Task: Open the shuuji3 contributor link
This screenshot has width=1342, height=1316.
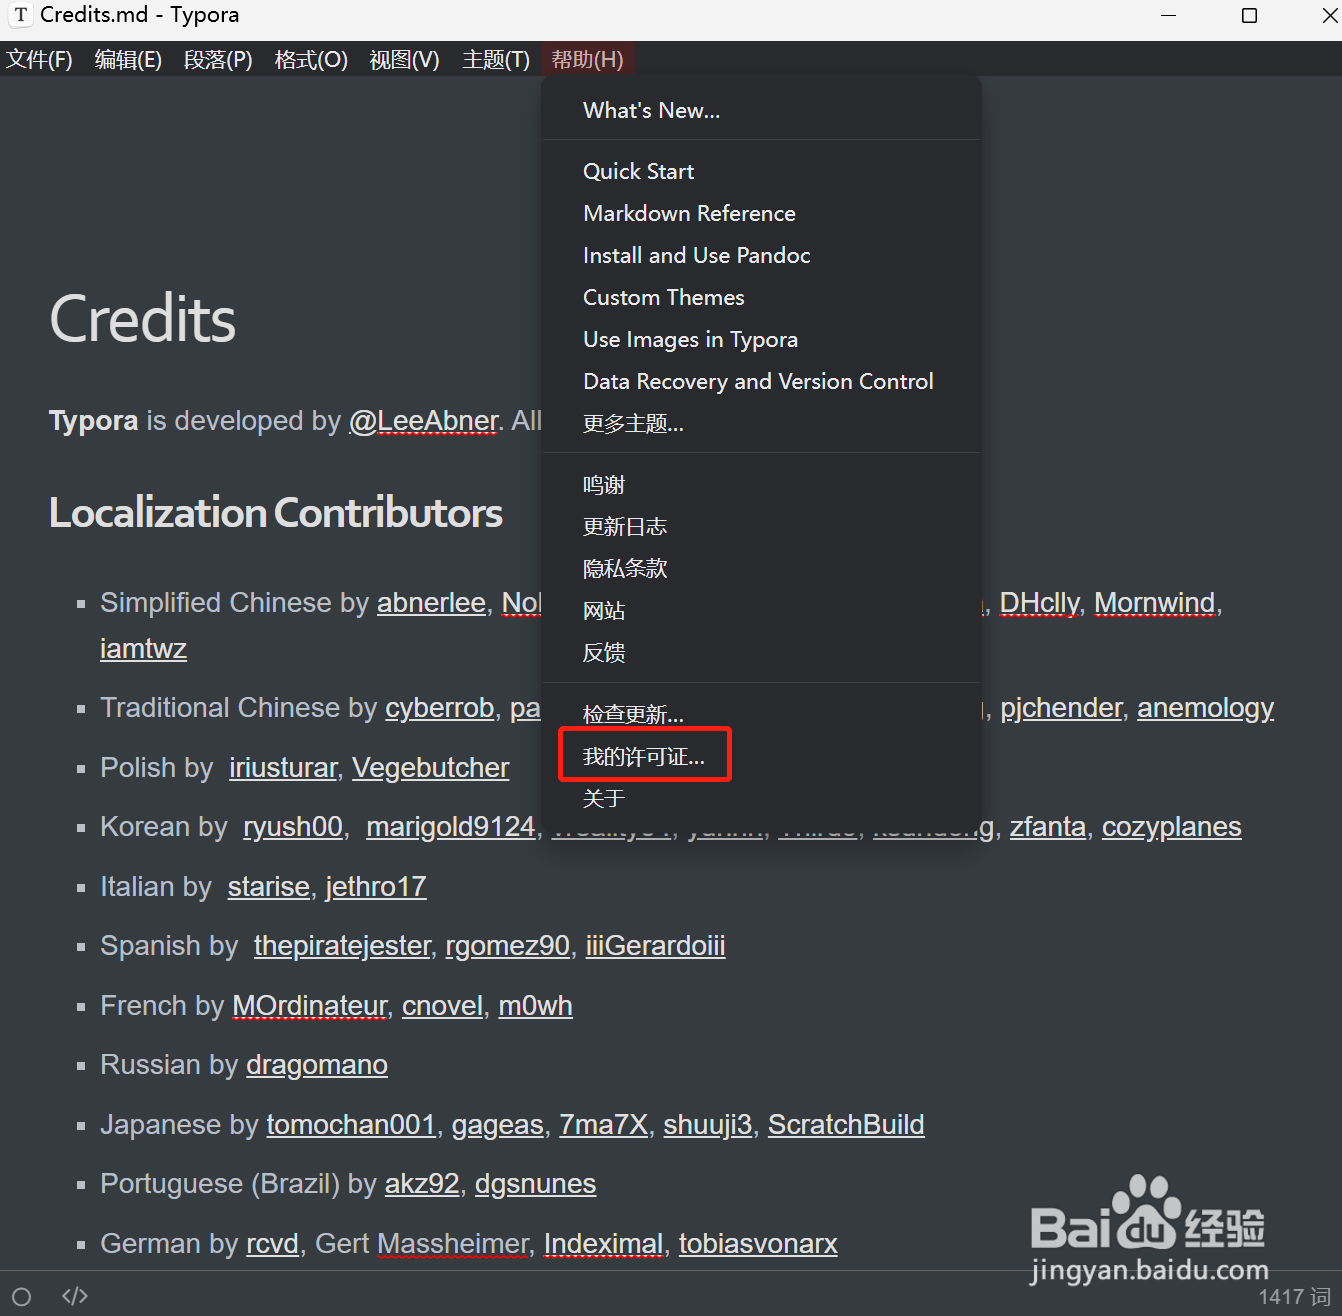Action: tap(708, 1125)
